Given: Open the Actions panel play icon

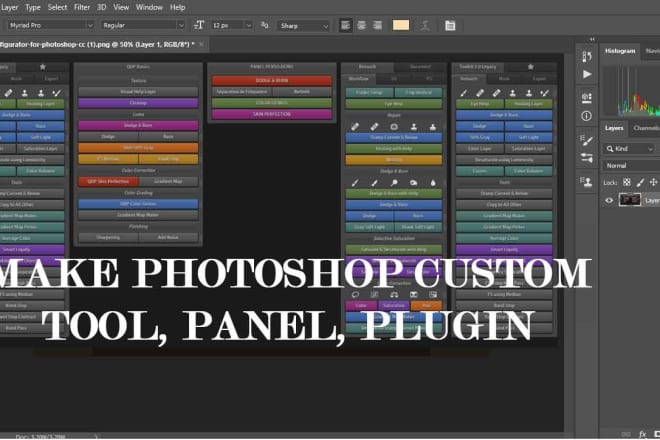Looking at the screenshot, I should click(587, 75).
